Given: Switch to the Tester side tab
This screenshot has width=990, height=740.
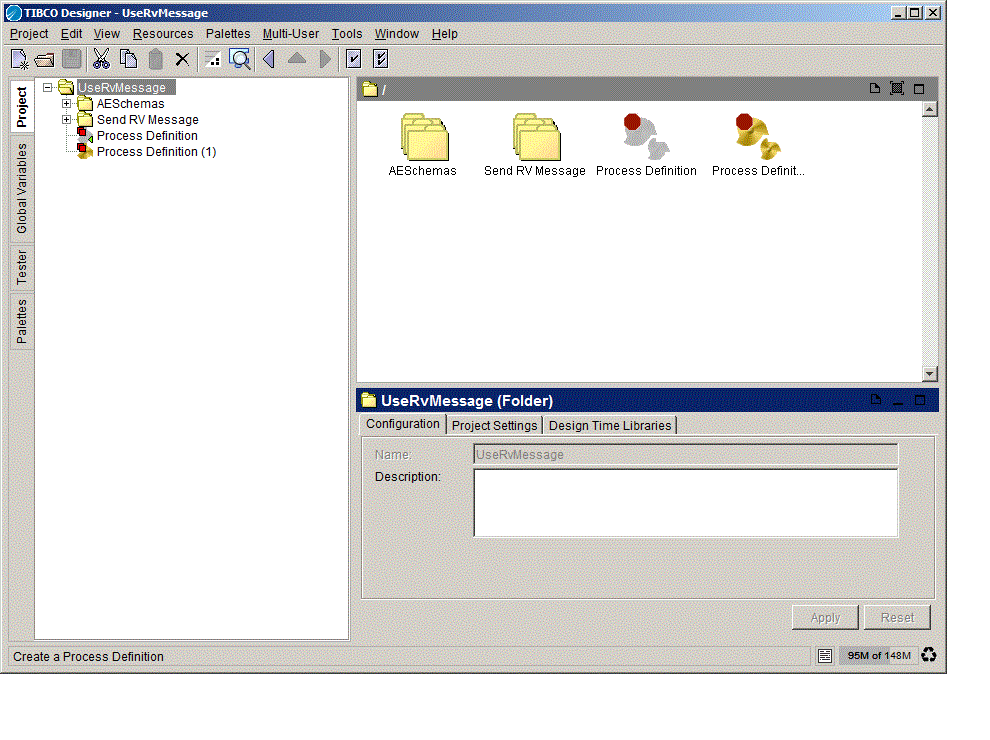Looking at the screenshot, I should (21, 267).
